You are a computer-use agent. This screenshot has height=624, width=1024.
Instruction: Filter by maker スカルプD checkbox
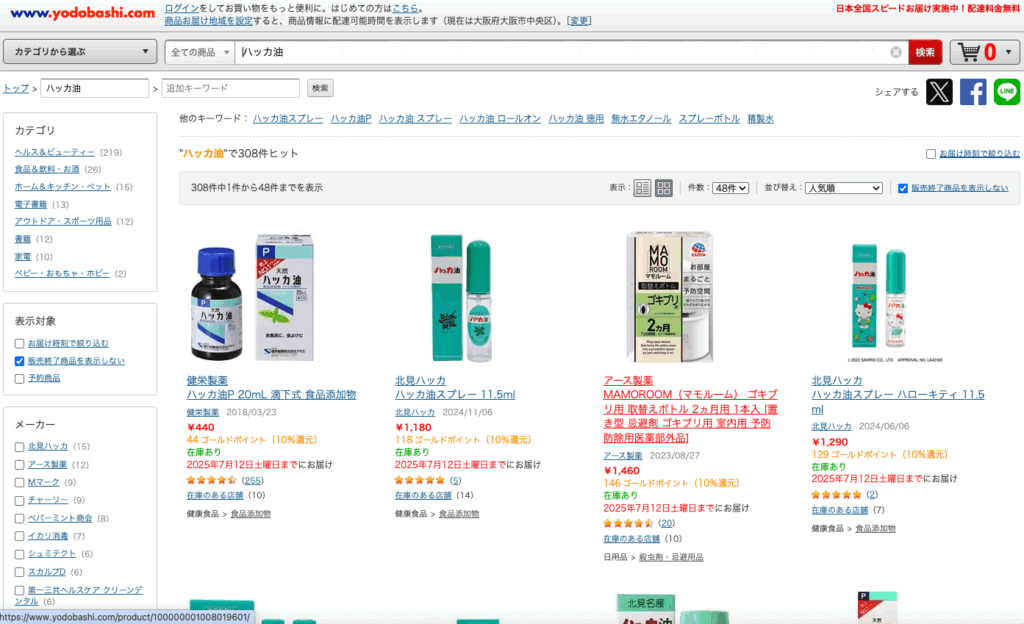click(20, 572)
